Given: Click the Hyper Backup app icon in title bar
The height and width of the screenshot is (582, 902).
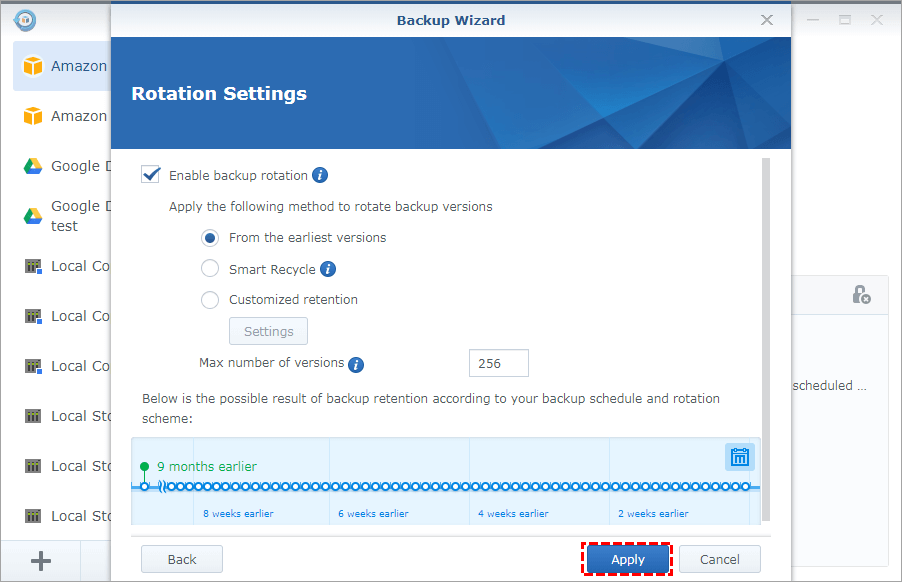Looking at the screenshot, I should (x=25, y=20).
